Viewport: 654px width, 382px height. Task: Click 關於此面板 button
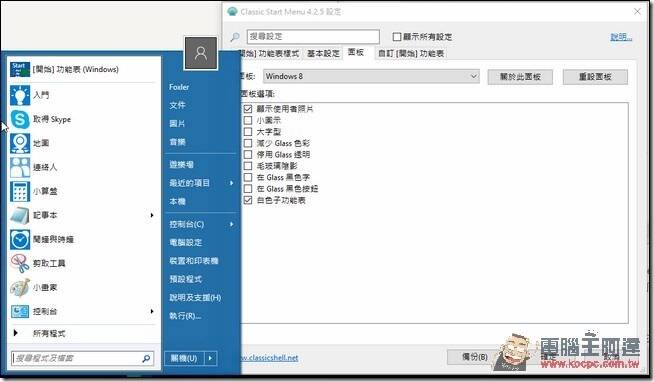point(520,77)
